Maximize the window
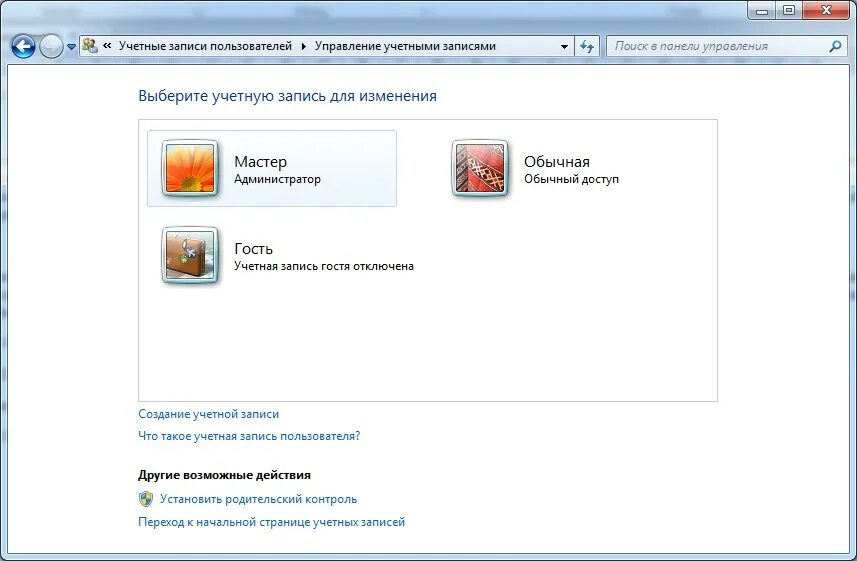Screen dimensions: 857x561 coord(788,10)
